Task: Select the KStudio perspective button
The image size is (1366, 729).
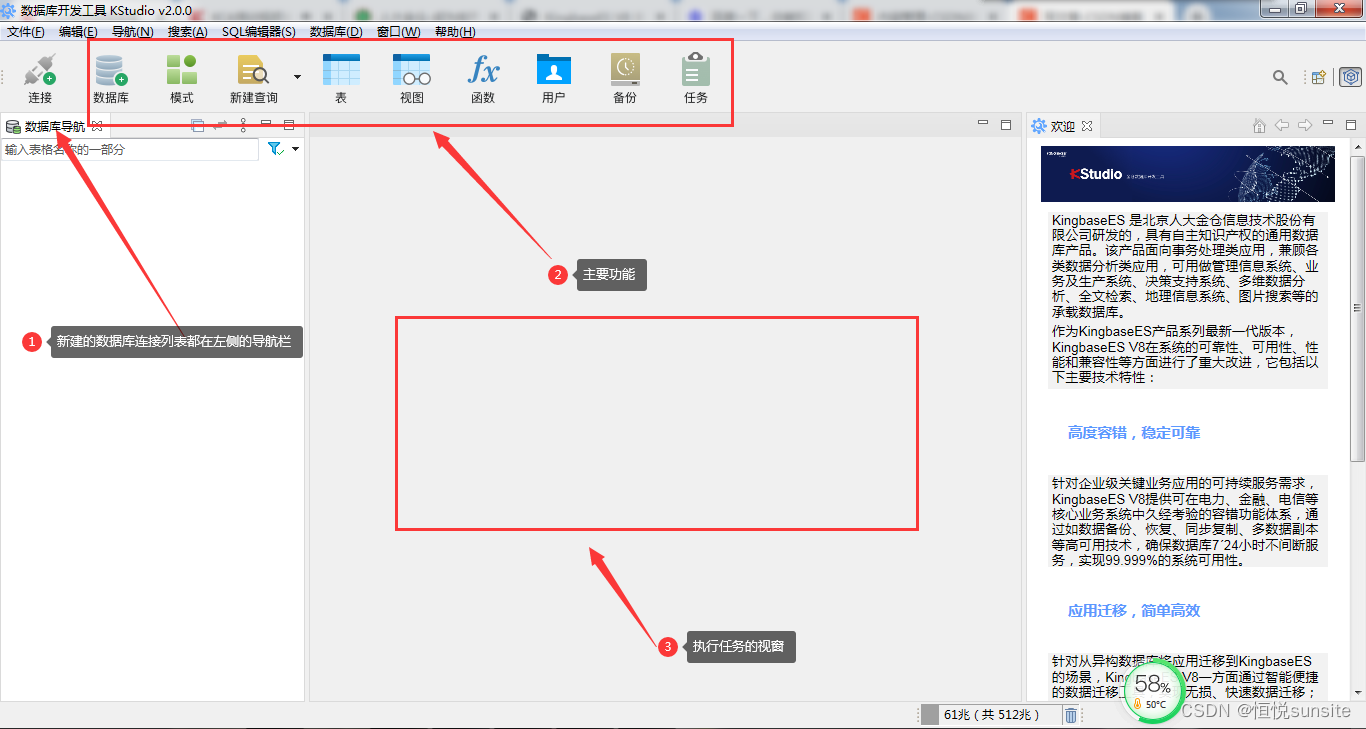Action: (1351, 77)
